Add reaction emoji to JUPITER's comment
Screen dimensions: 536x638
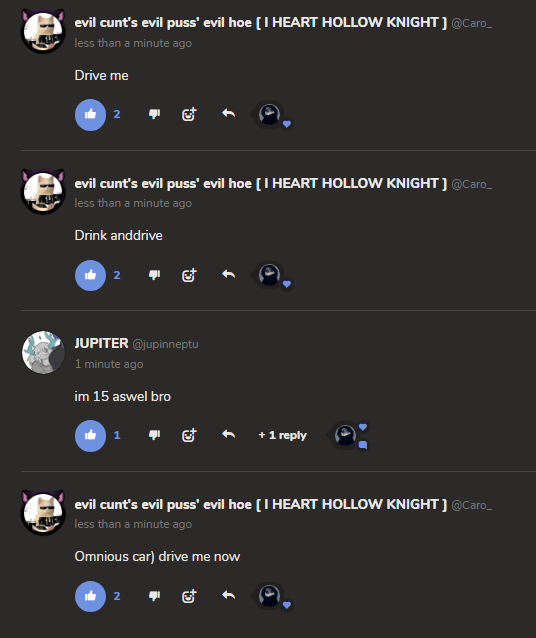[189, 435]
